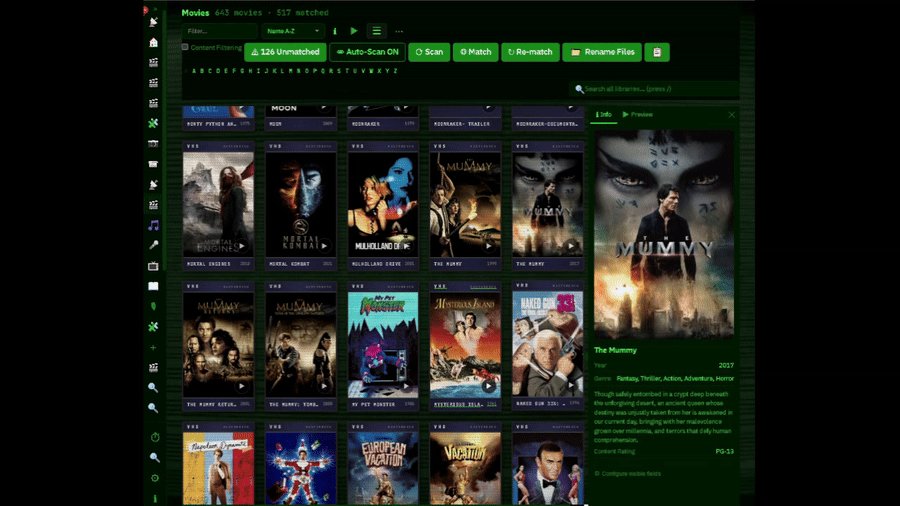Open the book library icon in sidebar
This screenshot has width=900, height=506.
[x=153, y=286]
